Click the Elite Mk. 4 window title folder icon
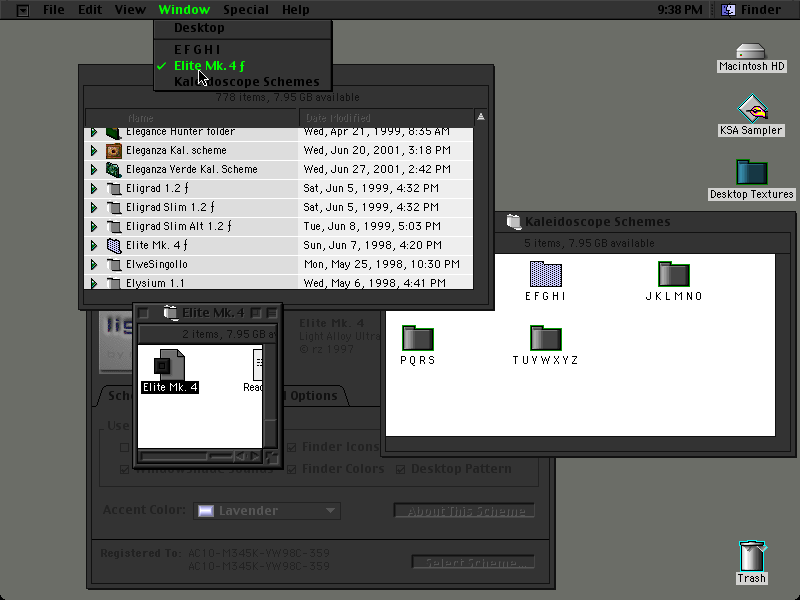 170,312
